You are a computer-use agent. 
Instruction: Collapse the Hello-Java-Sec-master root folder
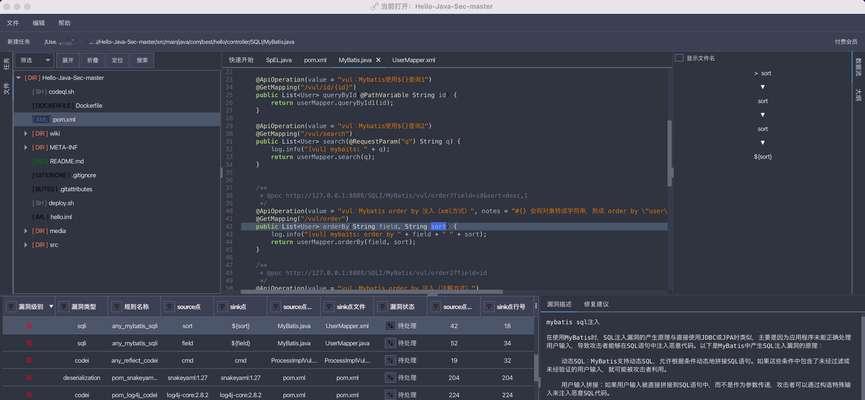pos(18,78)
